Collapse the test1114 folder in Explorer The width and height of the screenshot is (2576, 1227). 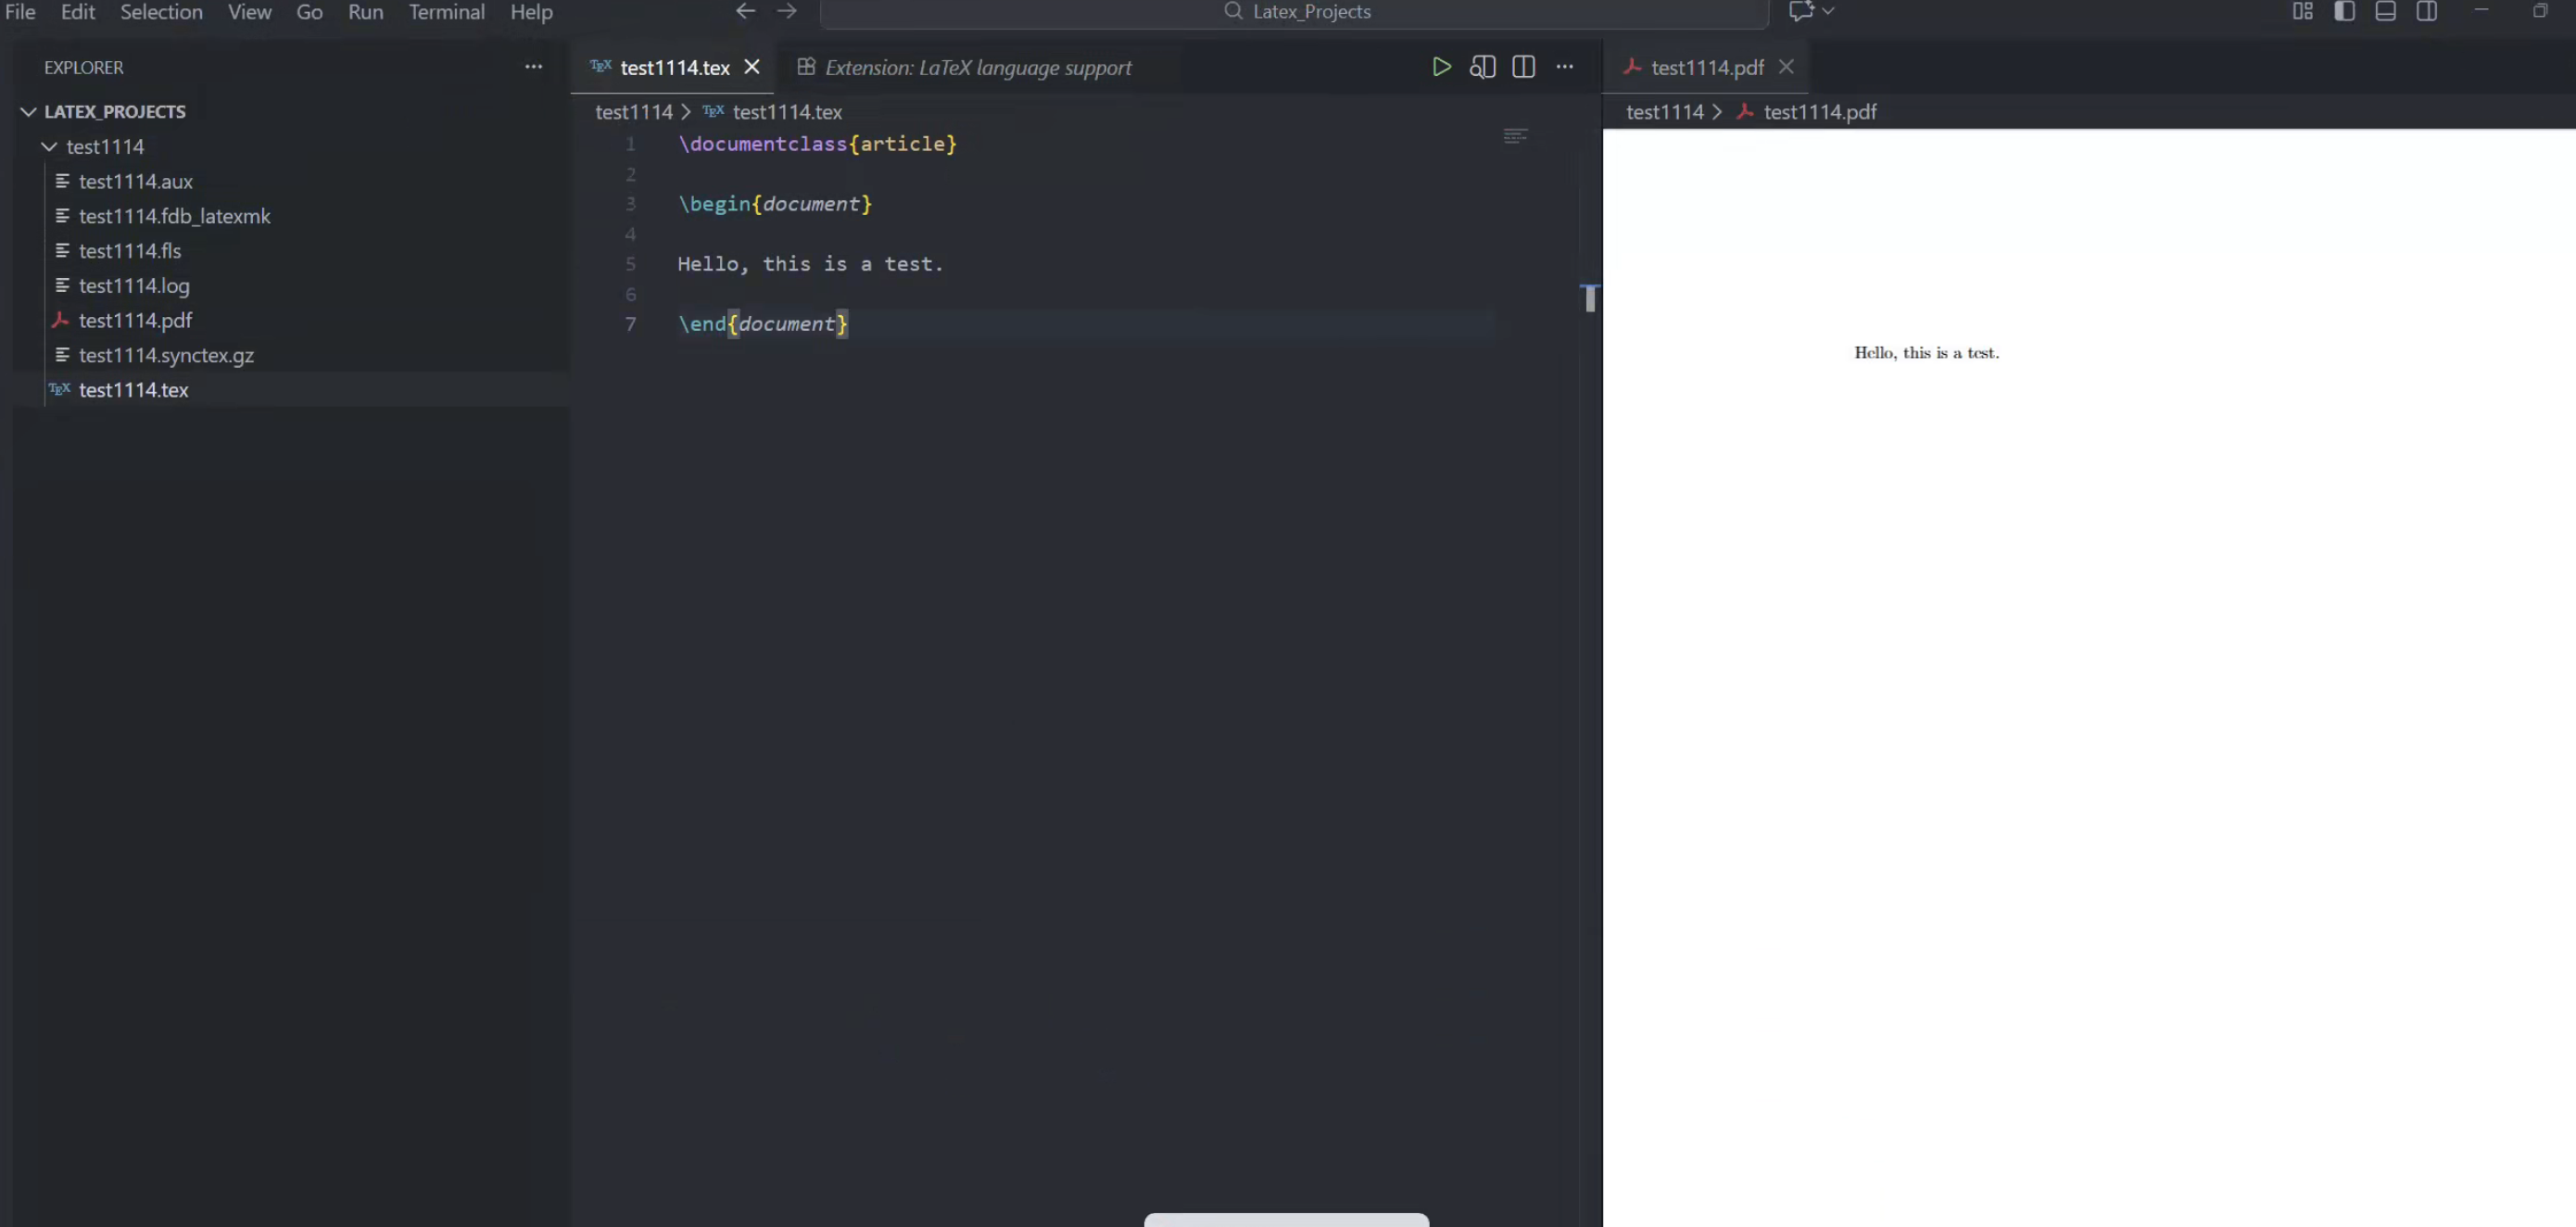pyautogui.click(x=48, y=146)
